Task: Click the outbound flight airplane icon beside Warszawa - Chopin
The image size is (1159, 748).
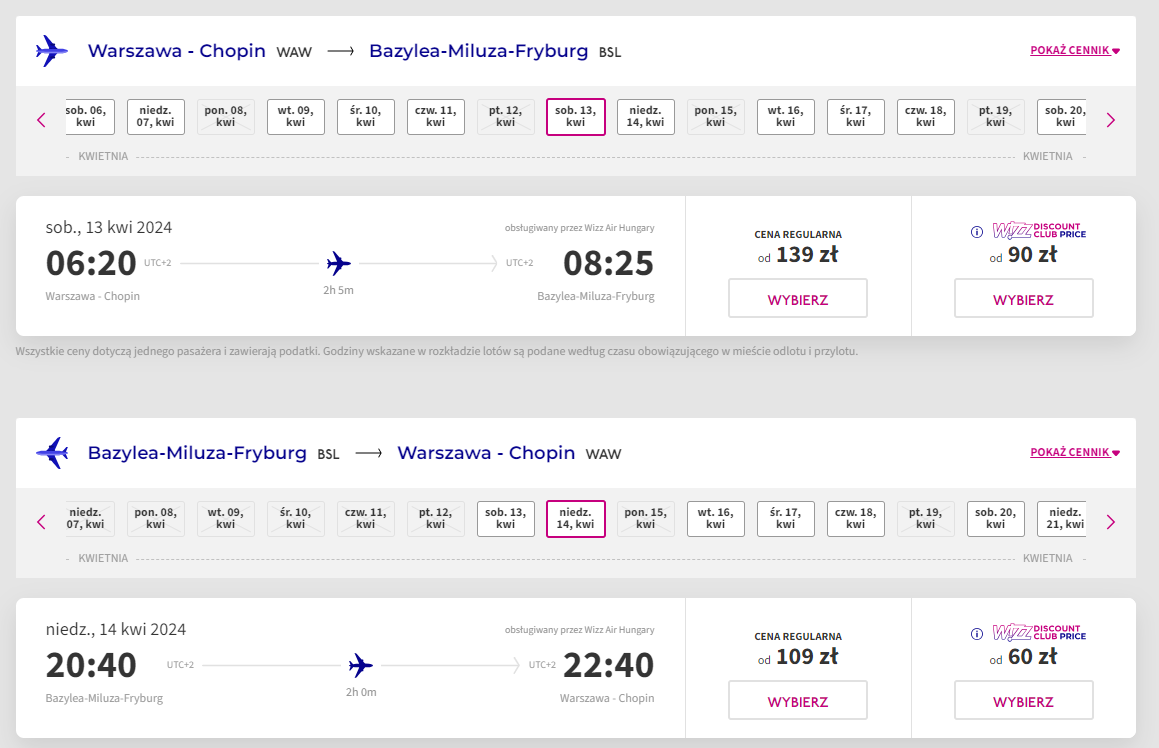Action: 52,51
